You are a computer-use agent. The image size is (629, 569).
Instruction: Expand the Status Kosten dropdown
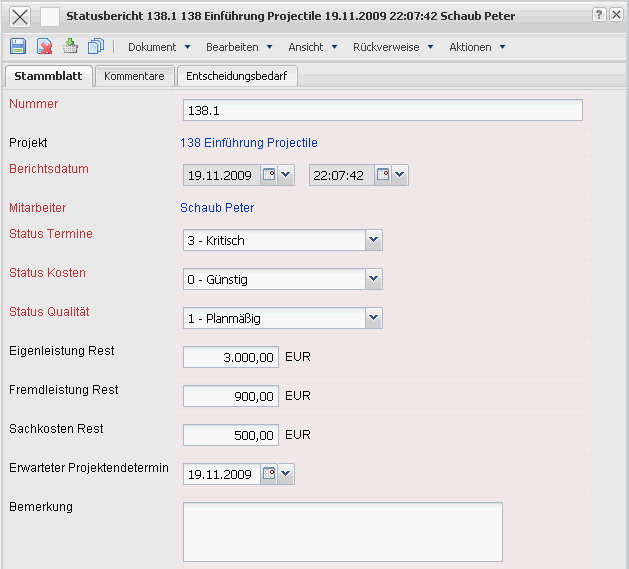pos(373,279)
